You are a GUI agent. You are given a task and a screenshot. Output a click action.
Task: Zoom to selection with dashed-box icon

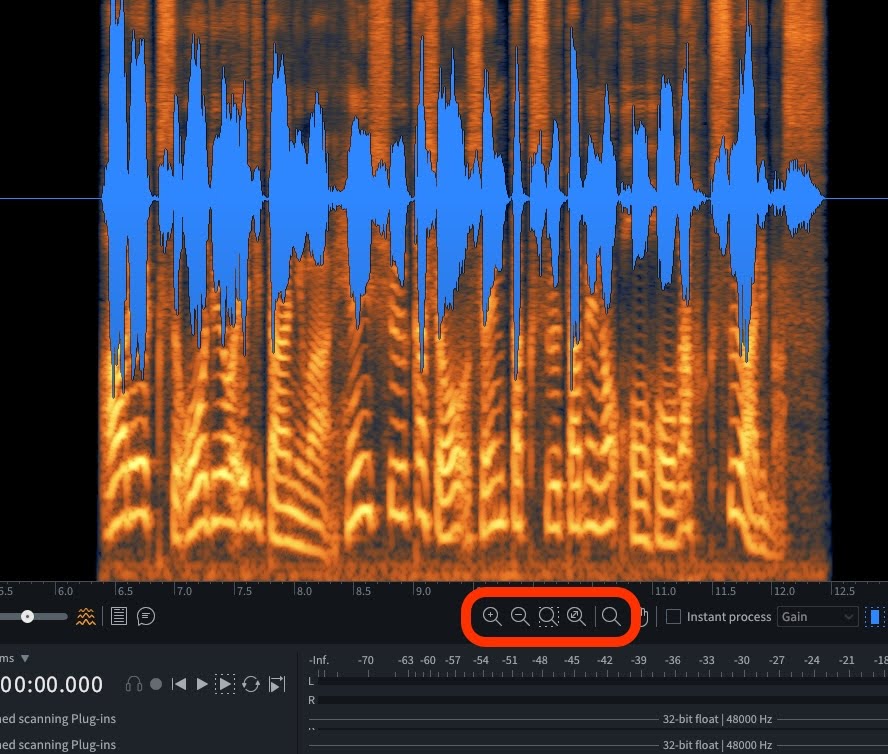547,617
